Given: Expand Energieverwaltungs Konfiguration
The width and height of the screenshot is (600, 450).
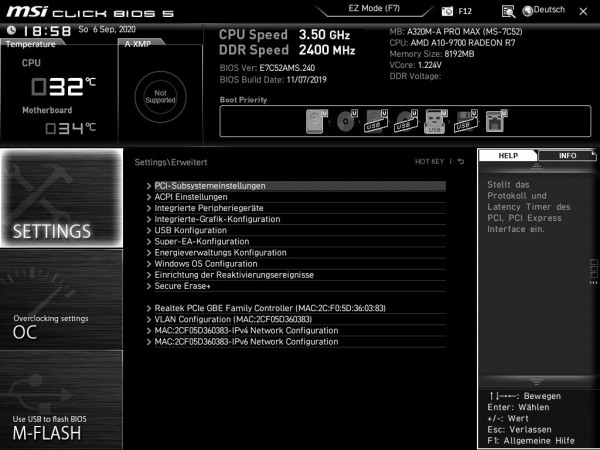Looking at the screenshot, I should click(x=296, y=253).
